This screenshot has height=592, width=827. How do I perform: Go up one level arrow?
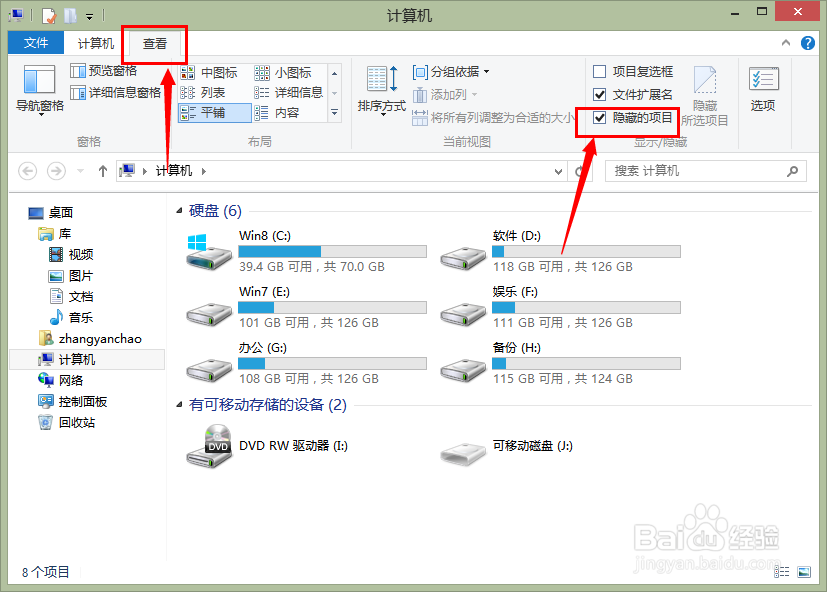pyautogui.click(x=103, y=171)
